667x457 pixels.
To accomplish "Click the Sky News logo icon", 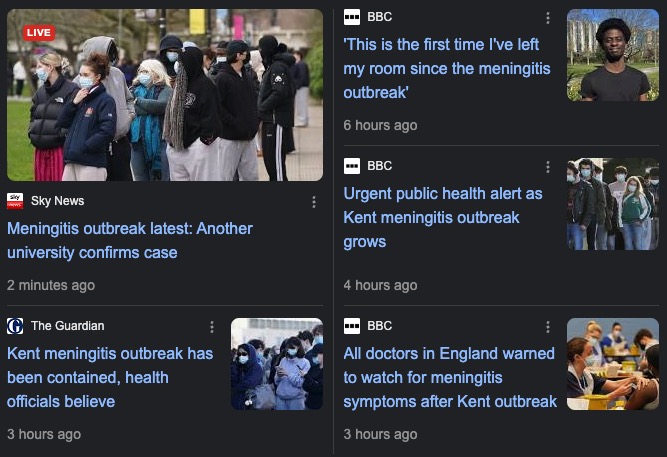I will 15,201.
